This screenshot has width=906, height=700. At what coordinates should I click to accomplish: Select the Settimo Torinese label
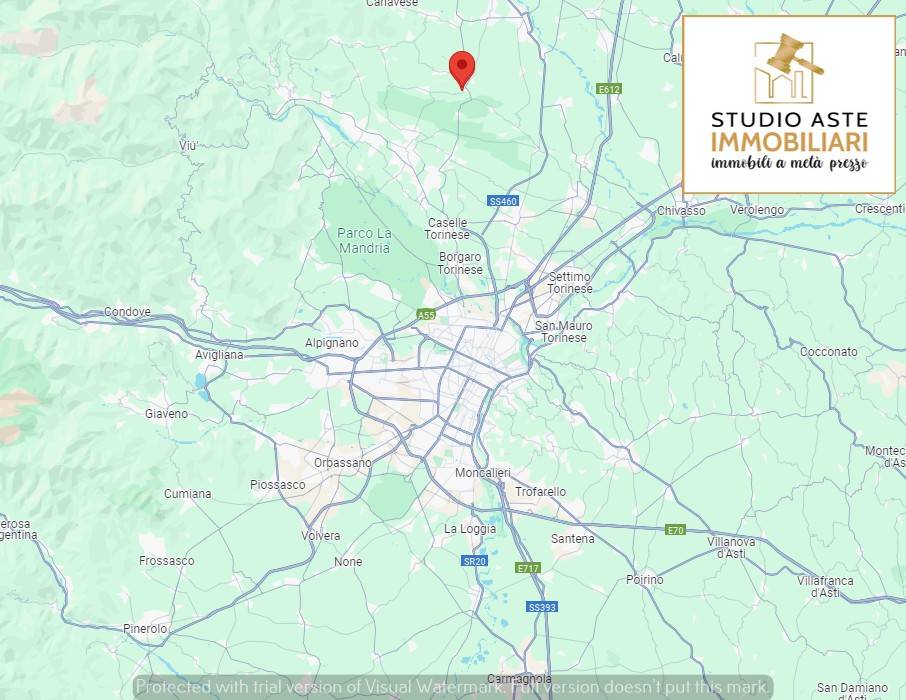[570, 283]
